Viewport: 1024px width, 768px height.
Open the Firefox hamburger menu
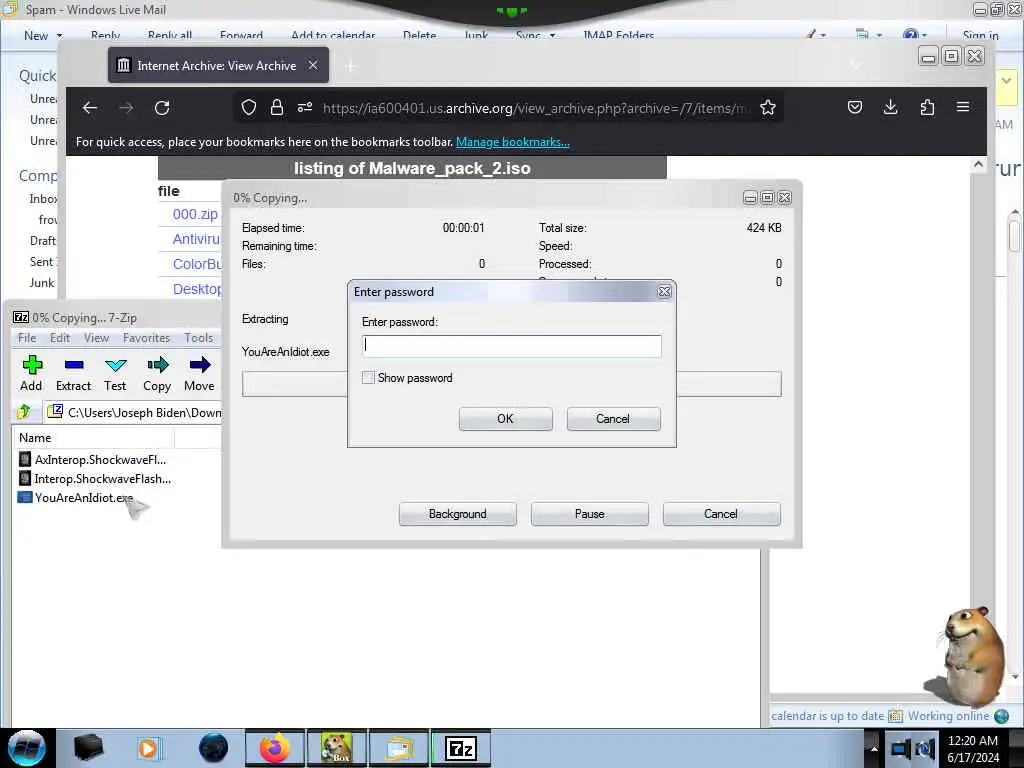(x=963, y=107)
